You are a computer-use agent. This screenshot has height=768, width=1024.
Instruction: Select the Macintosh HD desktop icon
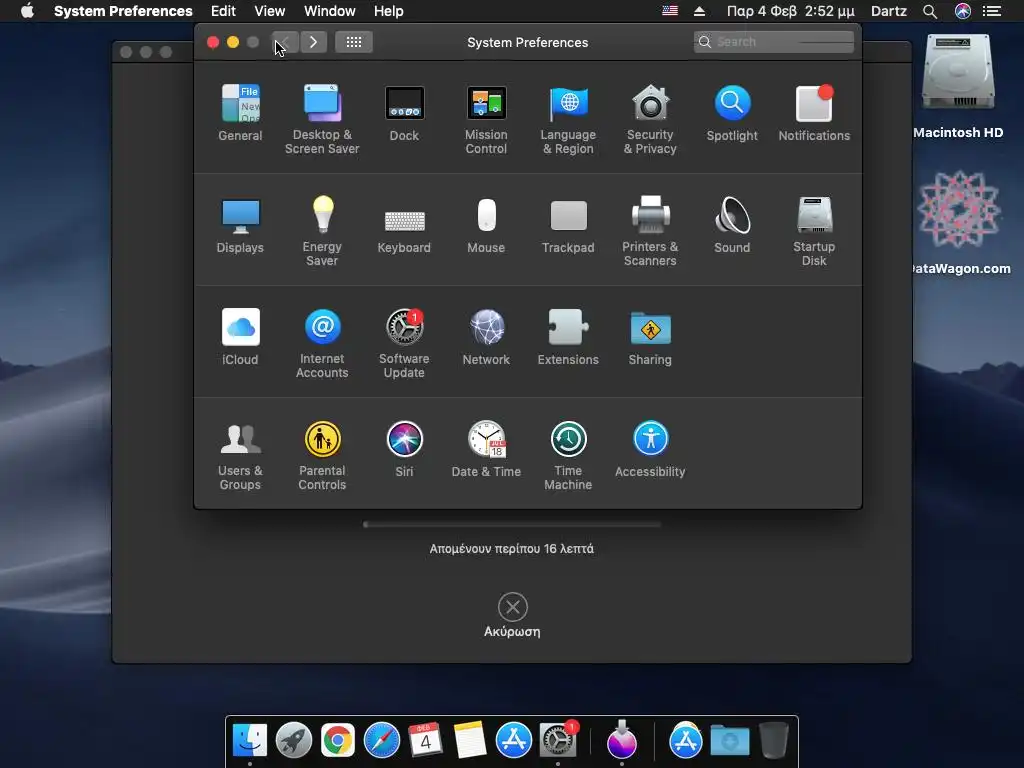click(x=958, y=86)
